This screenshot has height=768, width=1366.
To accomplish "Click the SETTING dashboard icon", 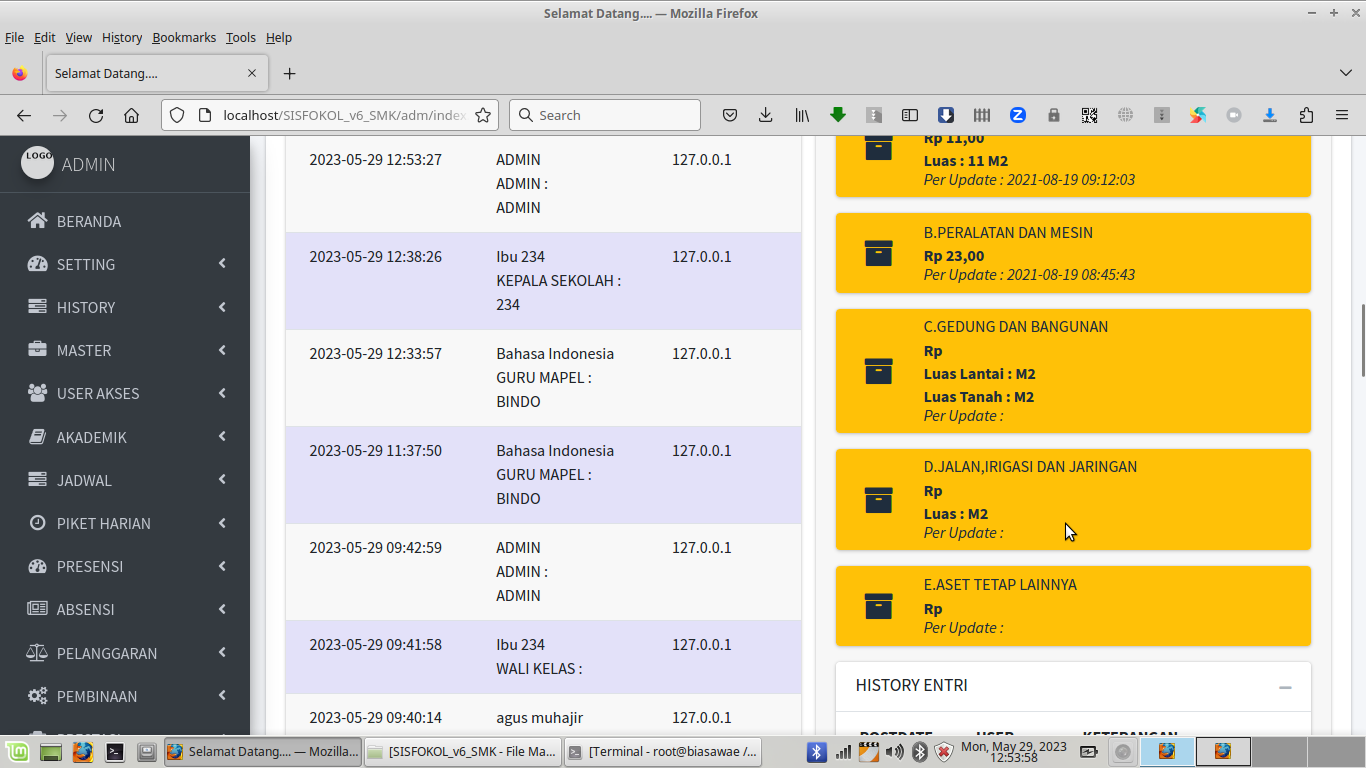I will [38, 264].
